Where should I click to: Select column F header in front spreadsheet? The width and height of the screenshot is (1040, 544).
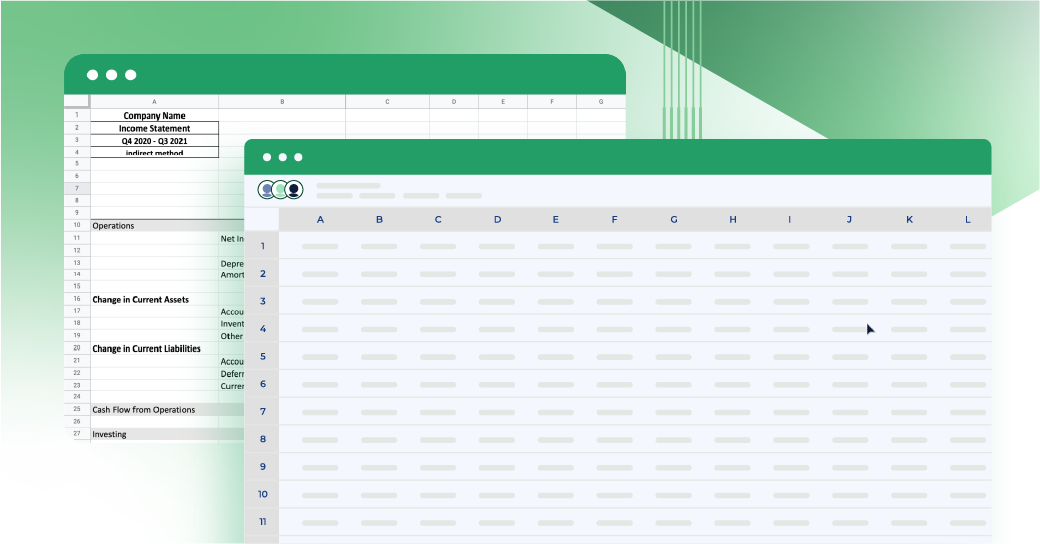[614, 220]
